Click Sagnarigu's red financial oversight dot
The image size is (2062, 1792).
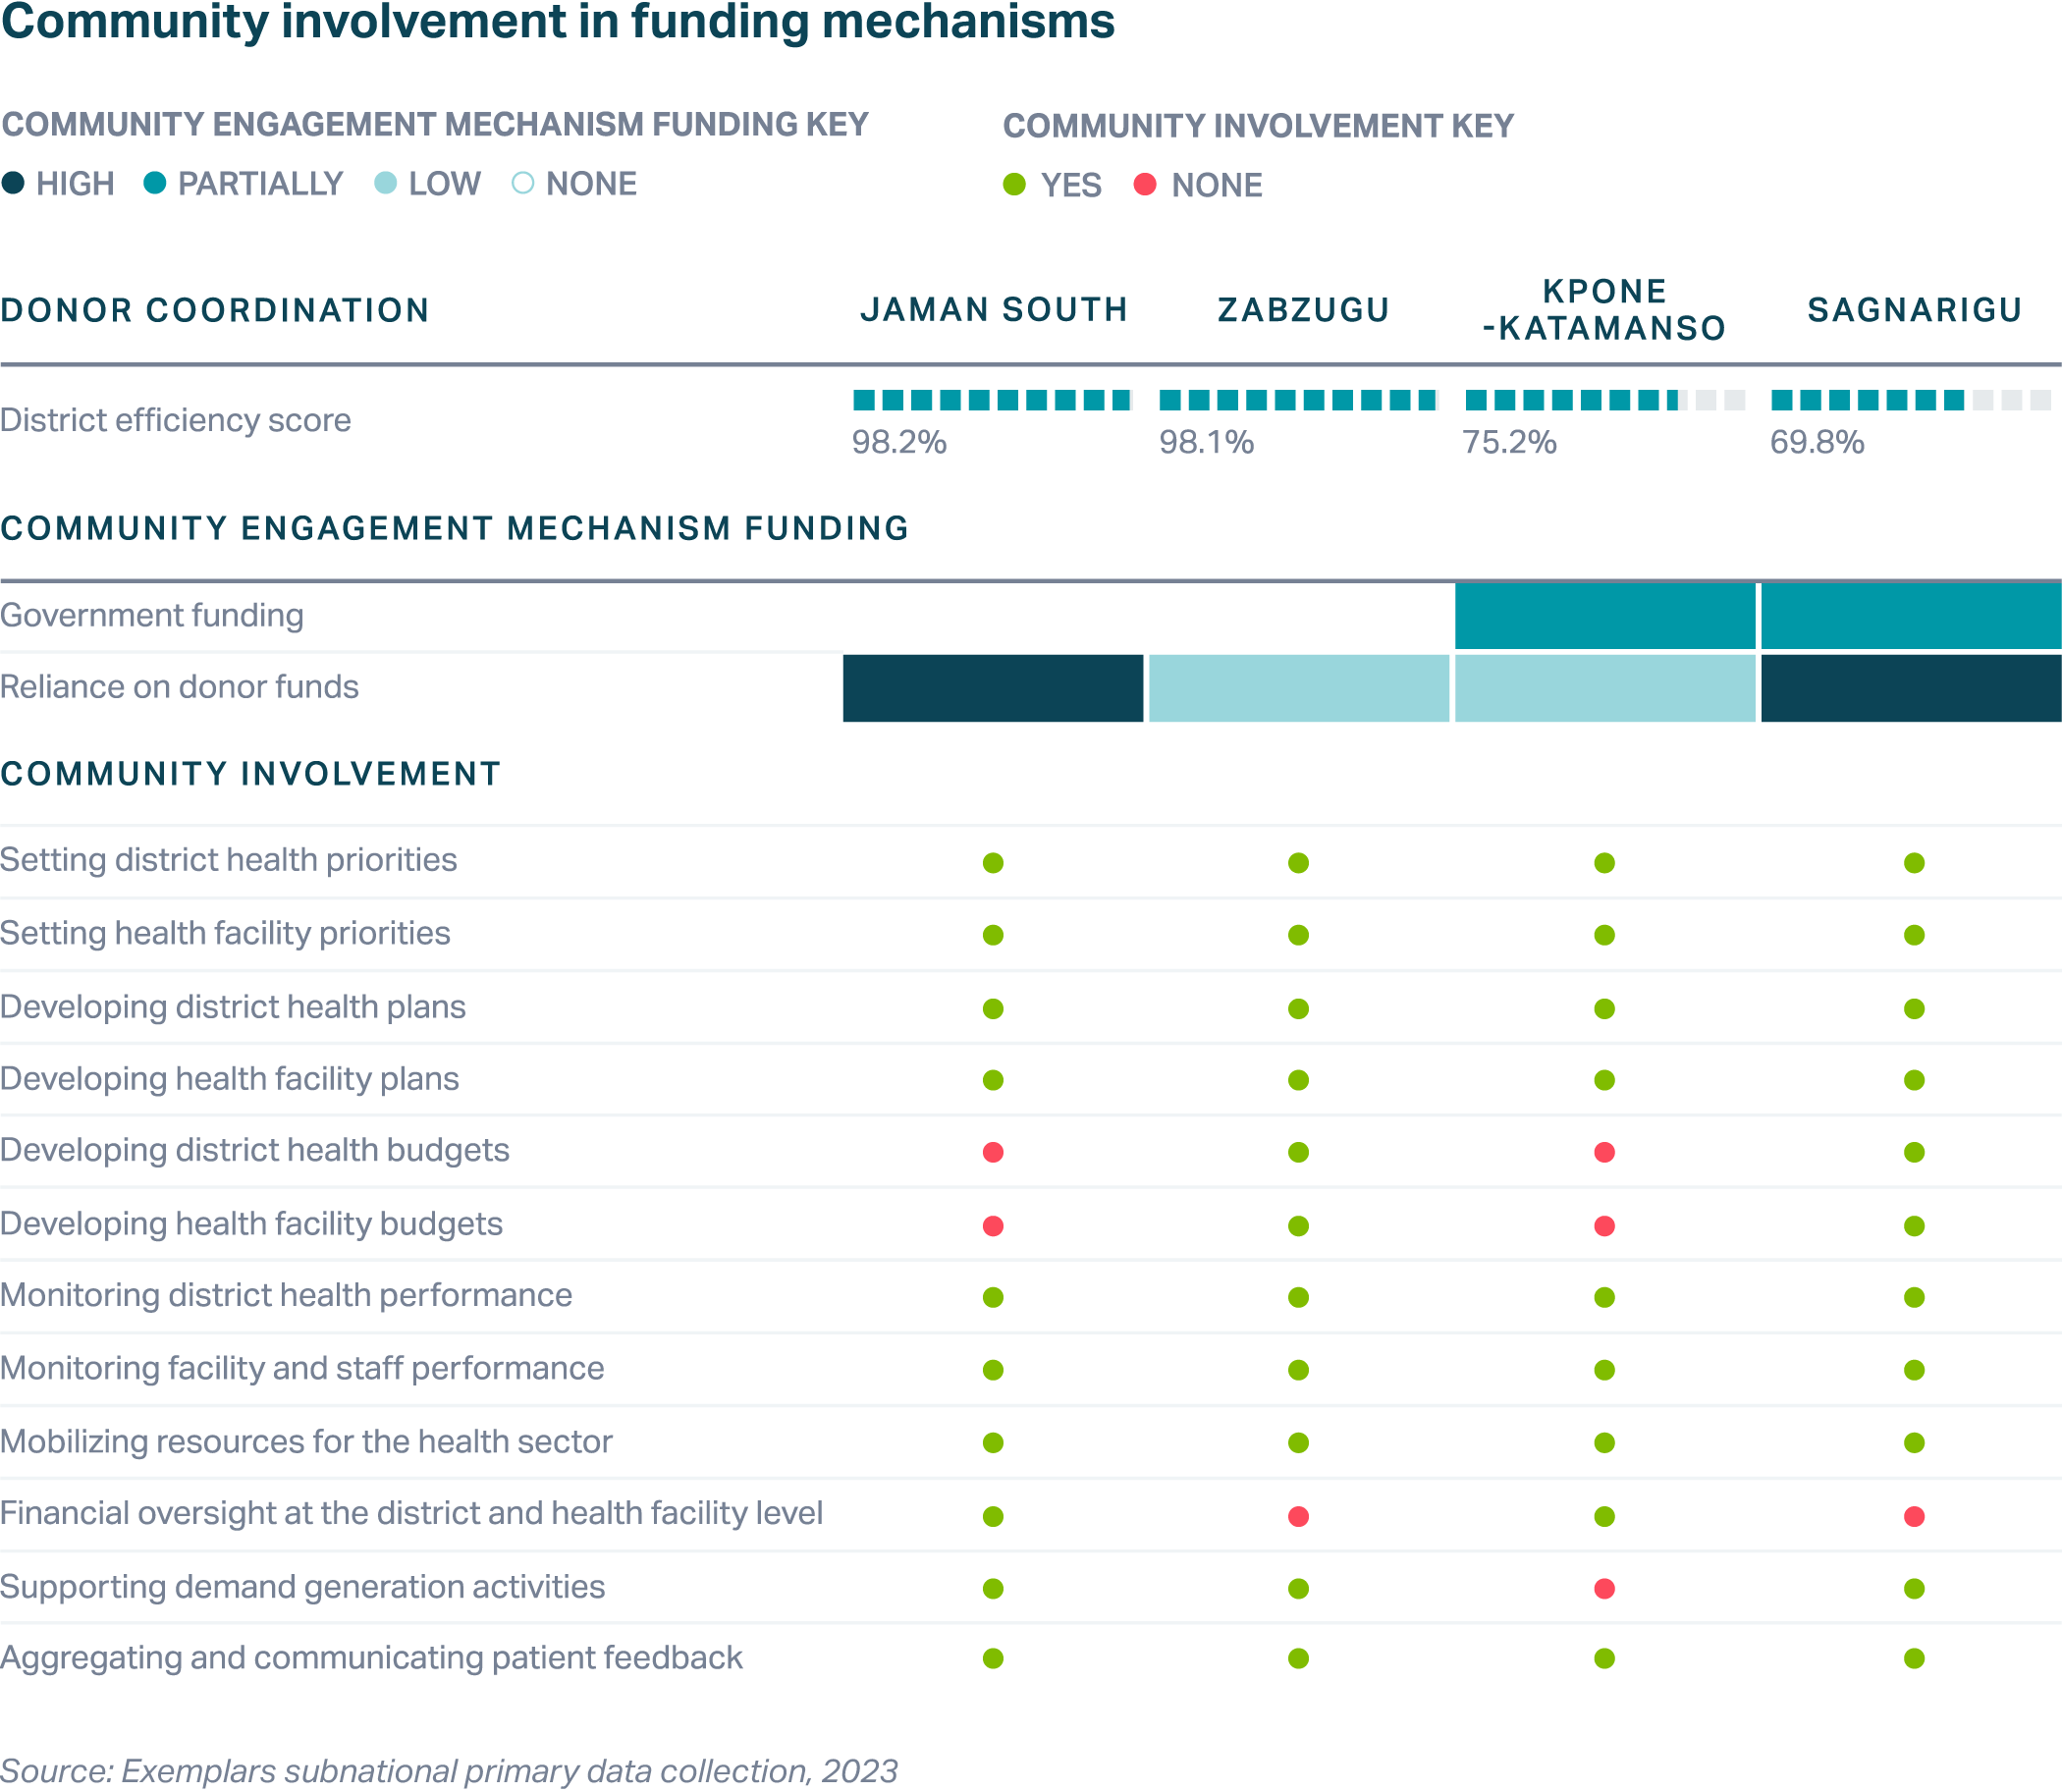point(1914,1517)
